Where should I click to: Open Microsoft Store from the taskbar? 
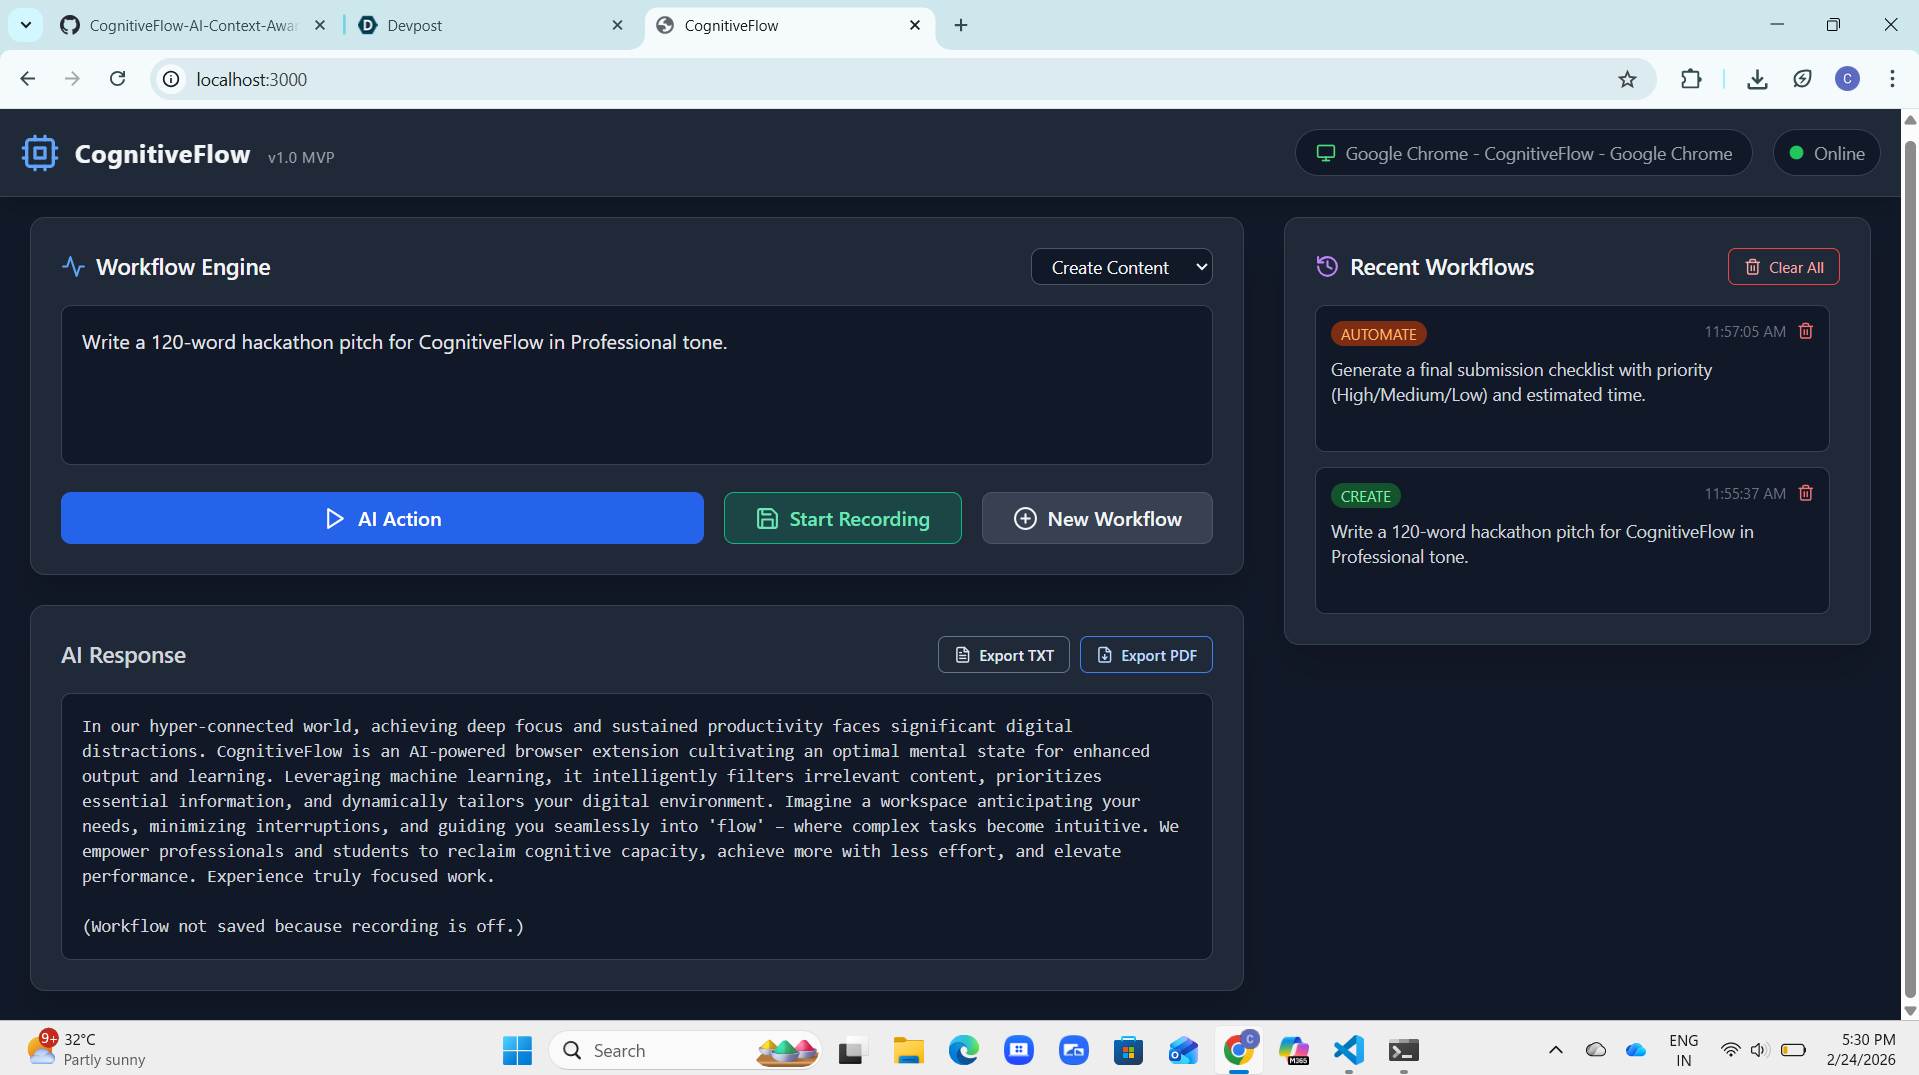(x=1129, y=1050)
